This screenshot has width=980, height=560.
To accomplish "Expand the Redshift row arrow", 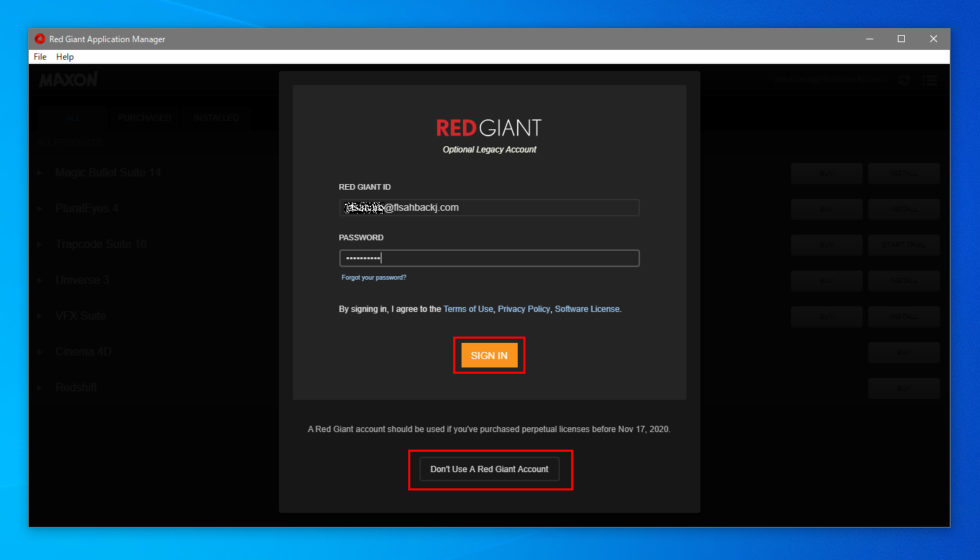I will point(40,388).
